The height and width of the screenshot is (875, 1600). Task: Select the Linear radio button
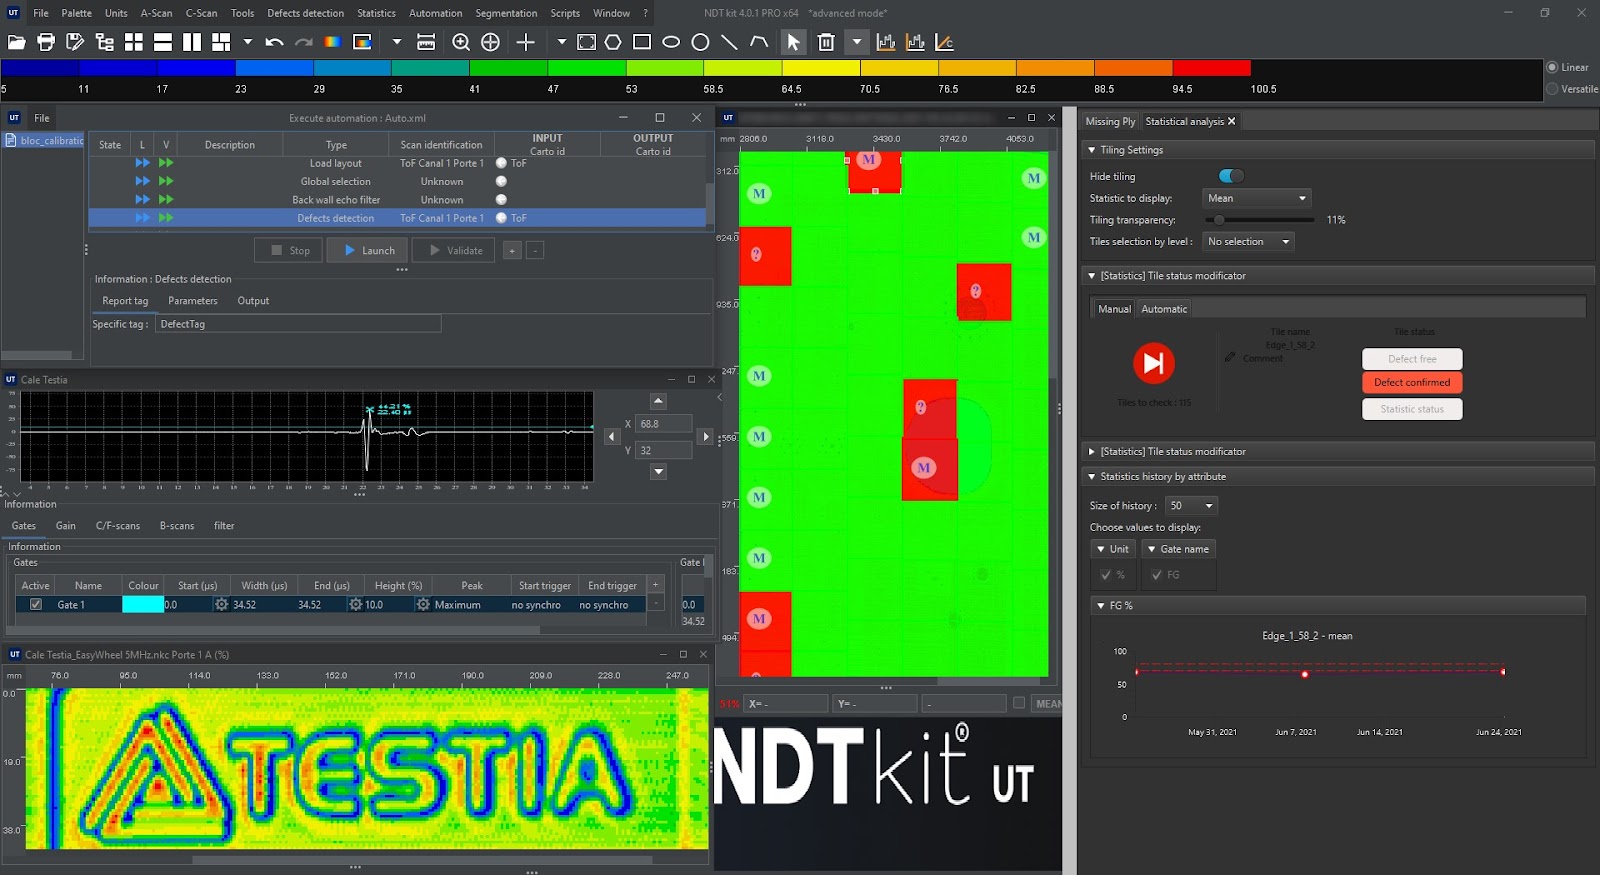(1553, 67)
